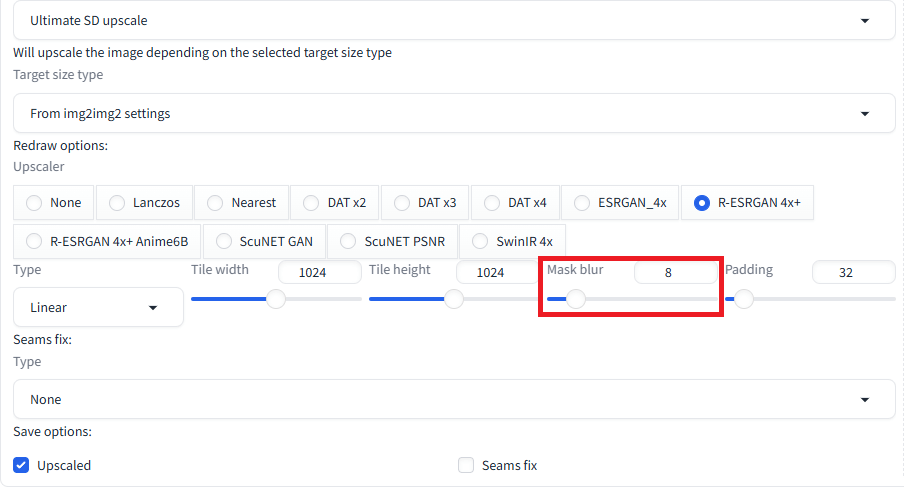The width and height of the screenshot is (904, 497).
Task: Choose the Lanczos upscaler
Action: [144, 202]
